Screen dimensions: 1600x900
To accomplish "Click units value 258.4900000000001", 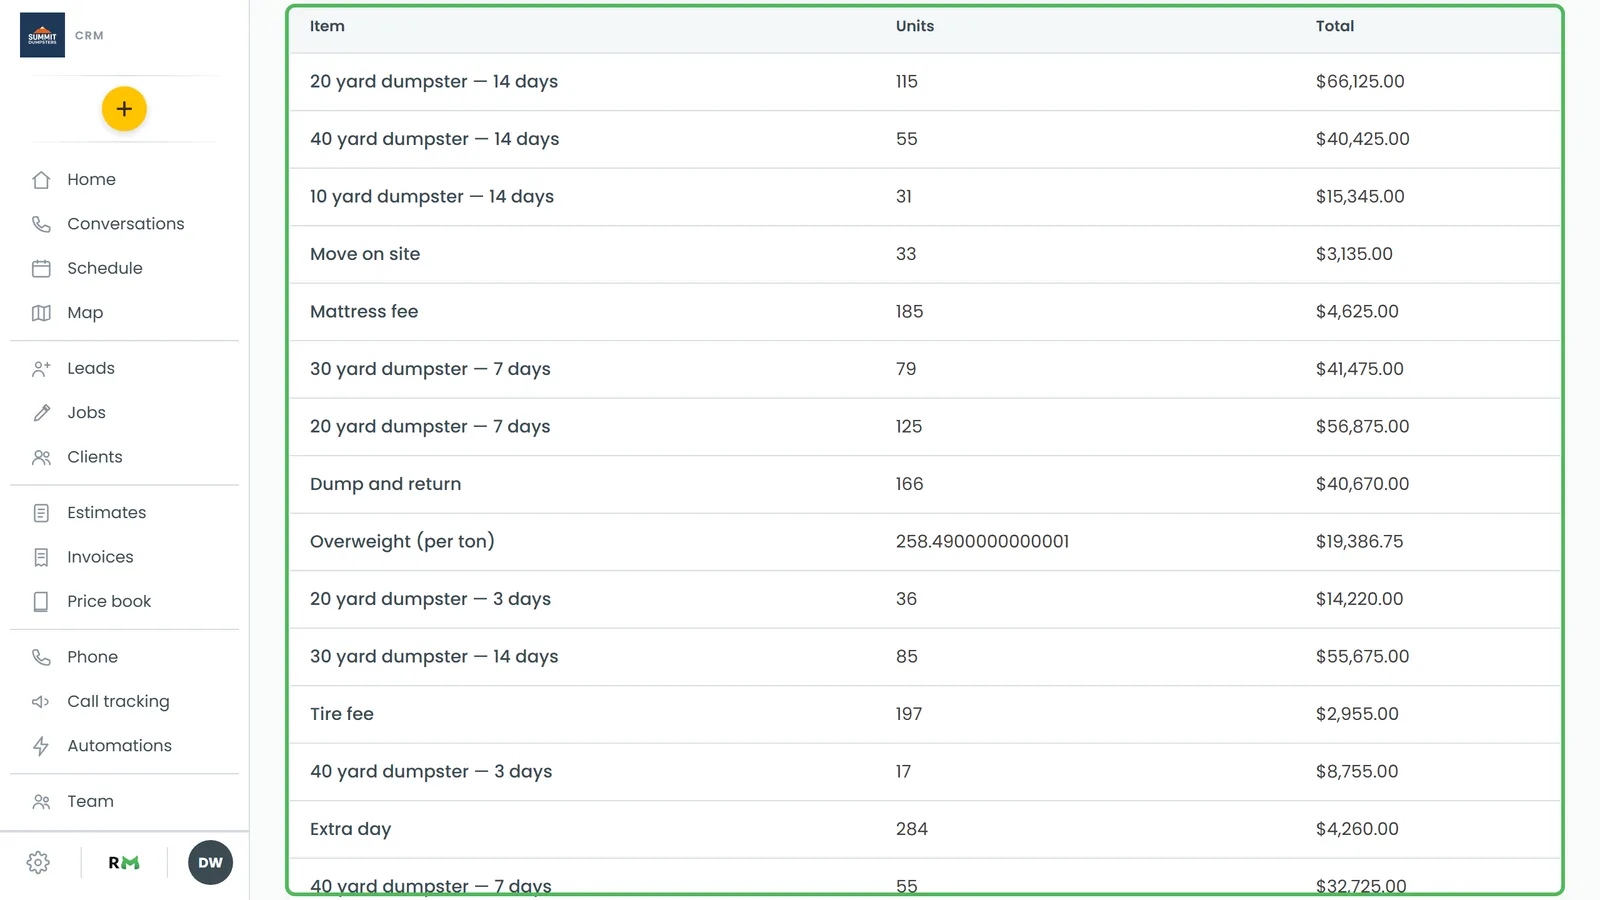I will pyautogui.click(x=982, y=542).
